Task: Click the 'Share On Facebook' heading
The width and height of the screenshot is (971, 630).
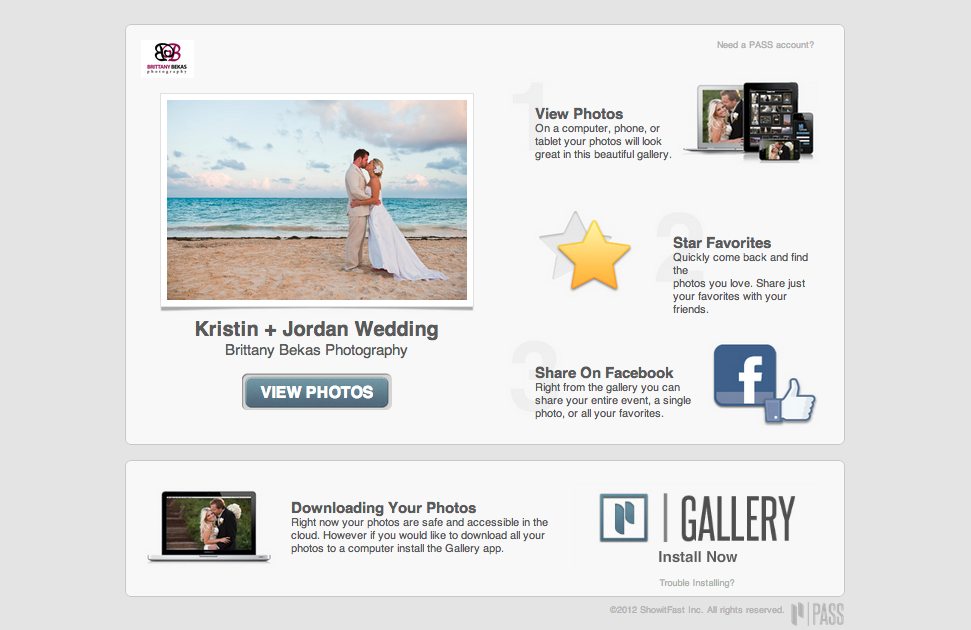Action: point(604,373)
